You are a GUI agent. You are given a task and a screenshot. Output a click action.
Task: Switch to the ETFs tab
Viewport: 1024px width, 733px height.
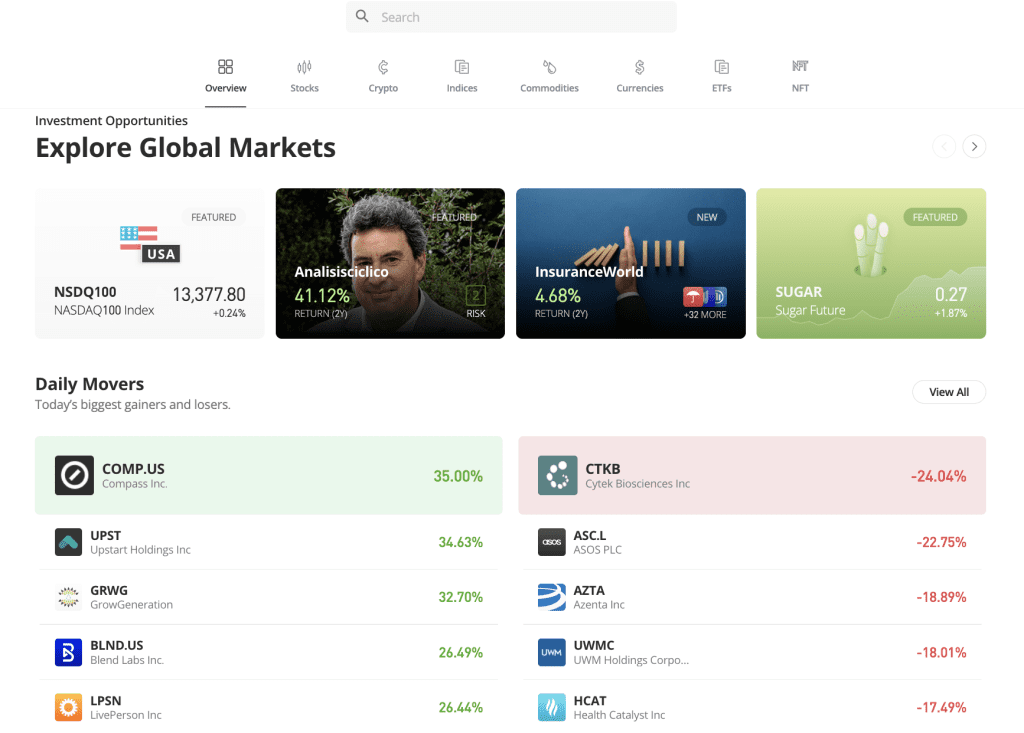click(721, 76)
